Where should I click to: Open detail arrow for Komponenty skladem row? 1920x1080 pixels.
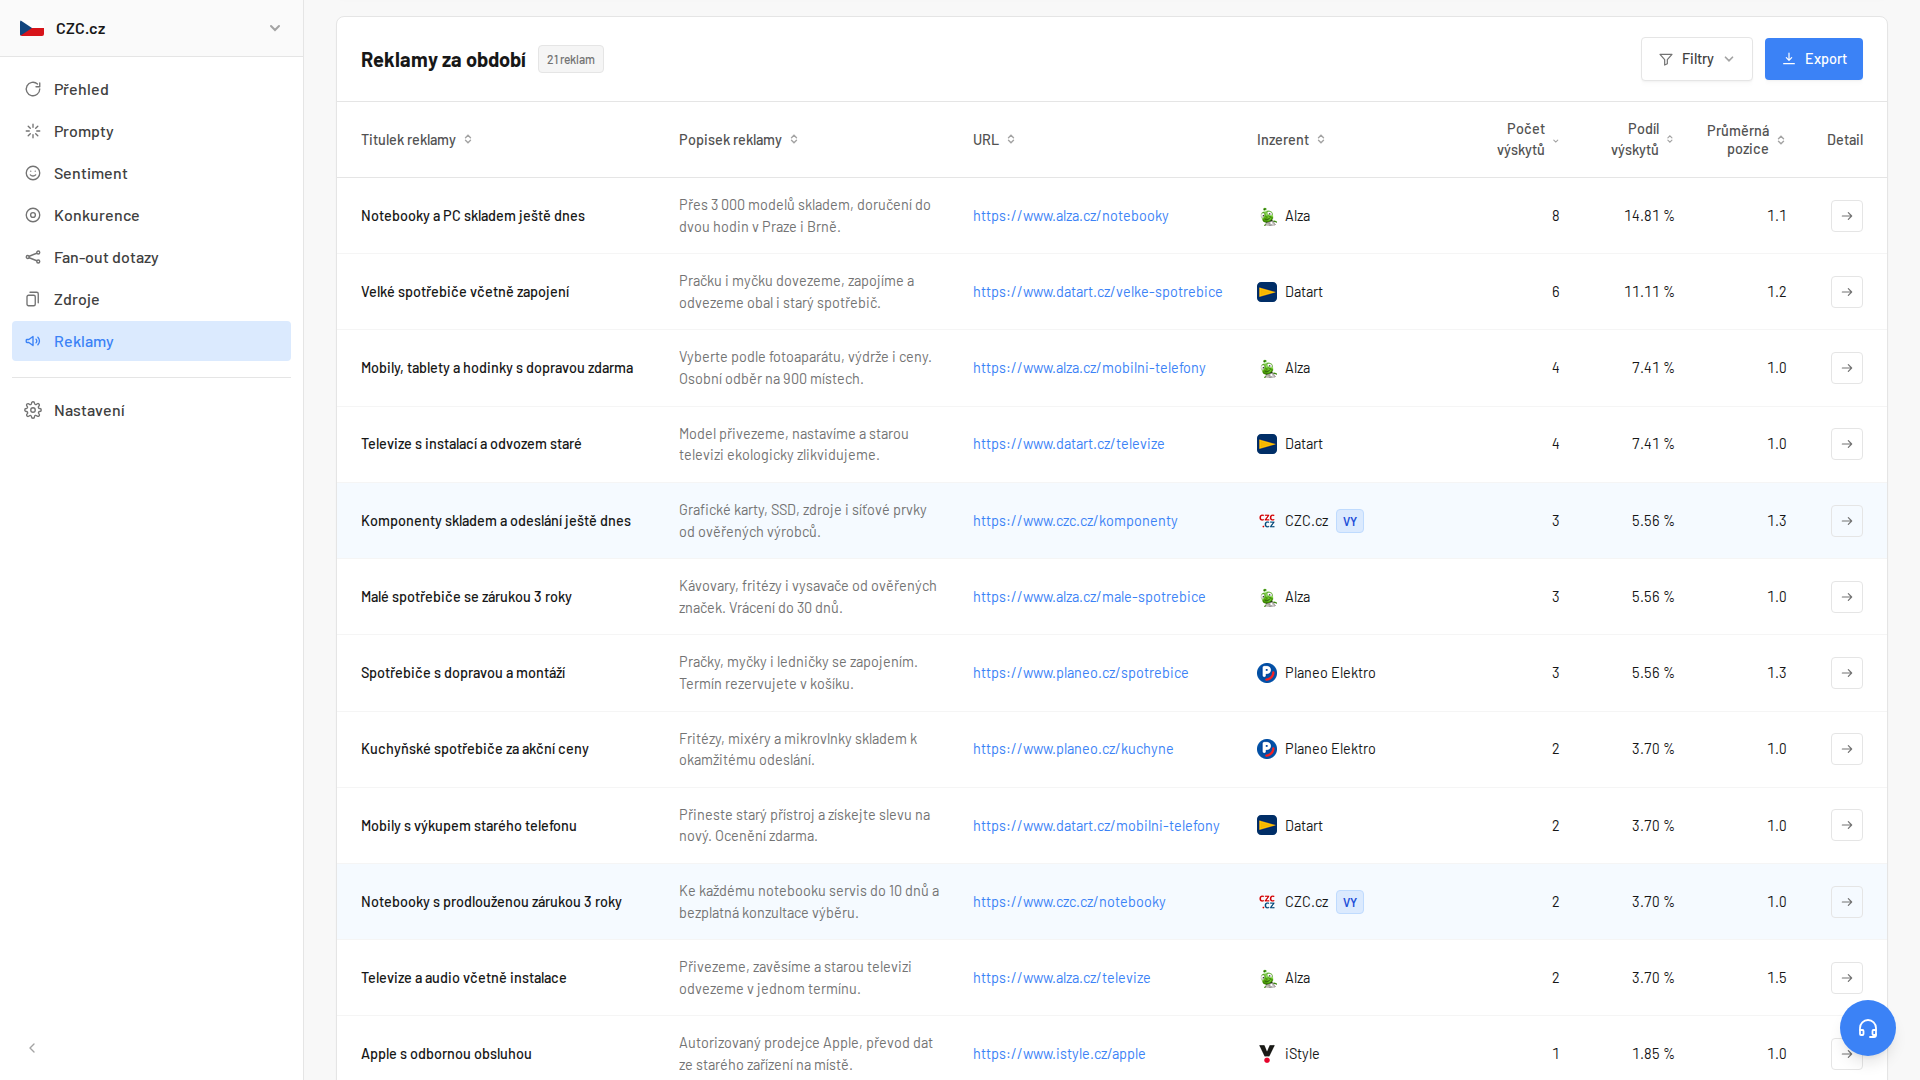[x=1846, y=521]
